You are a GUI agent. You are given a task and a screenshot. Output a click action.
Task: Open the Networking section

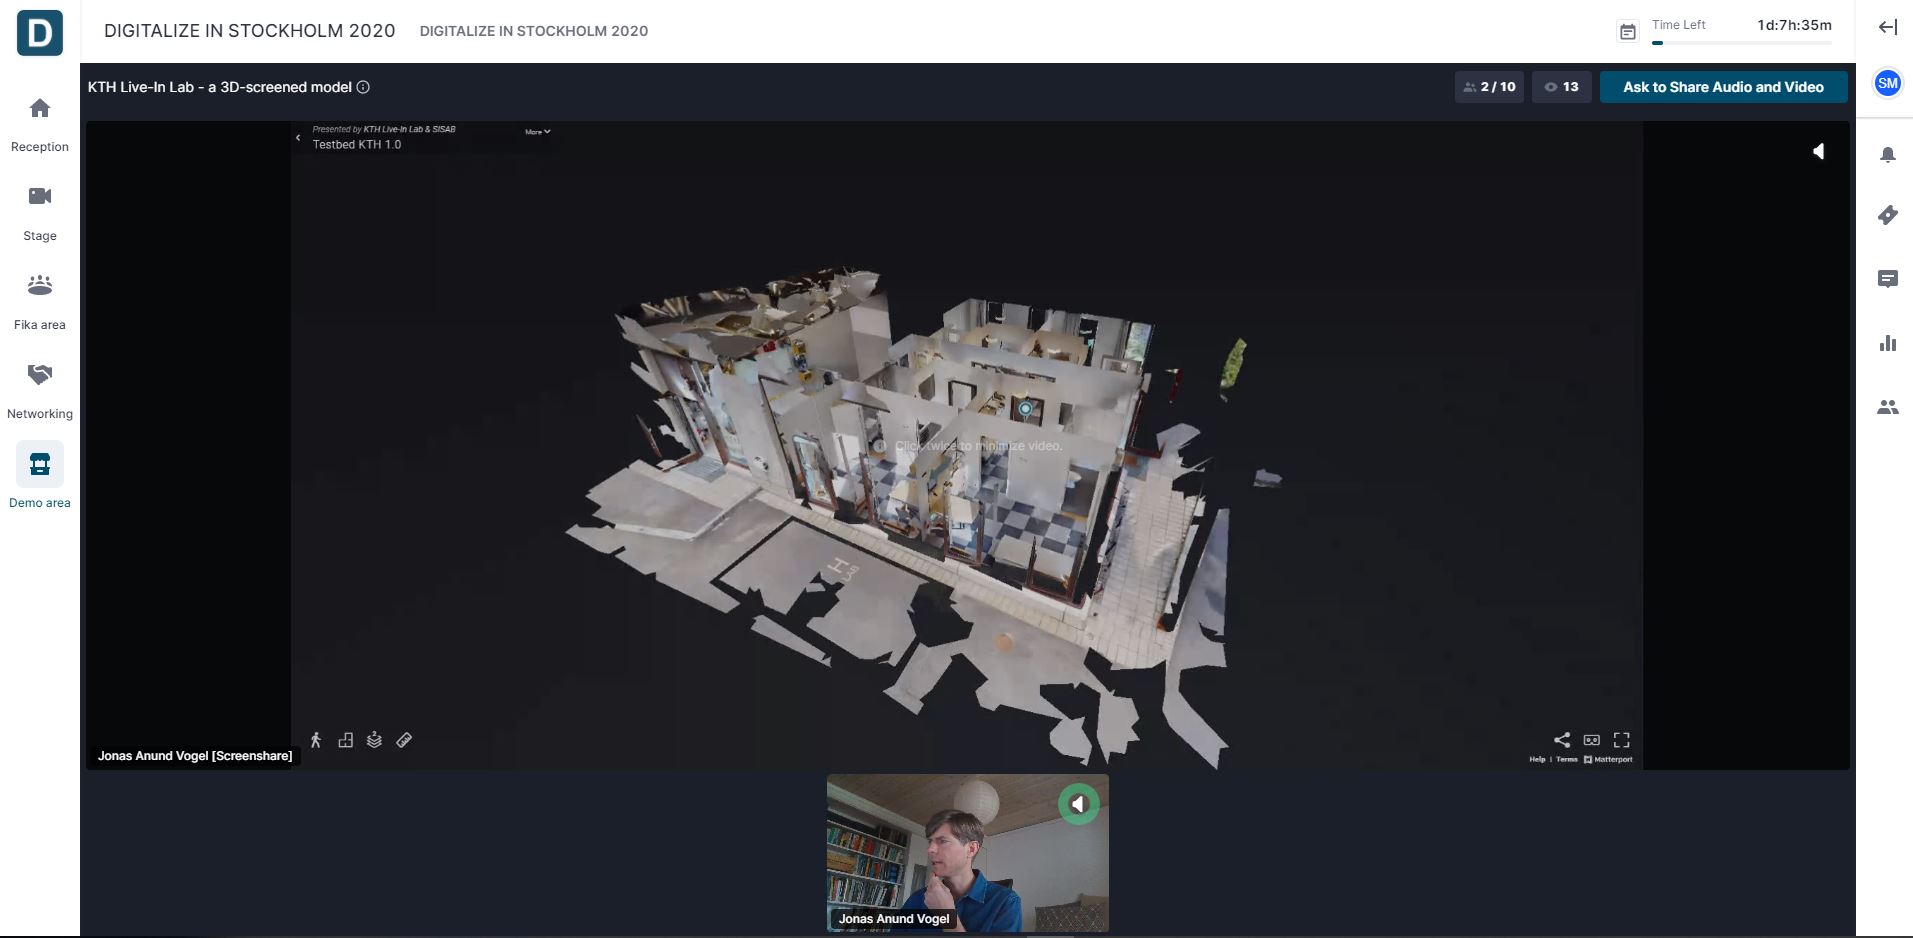click(40, 390)
